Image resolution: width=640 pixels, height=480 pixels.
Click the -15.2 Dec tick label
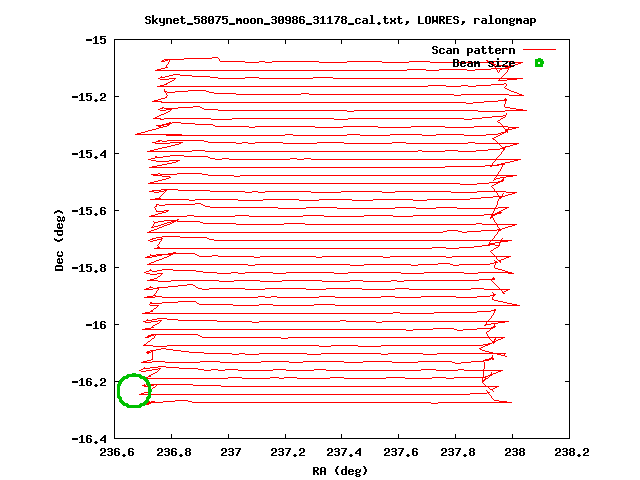tap(89, 97)
